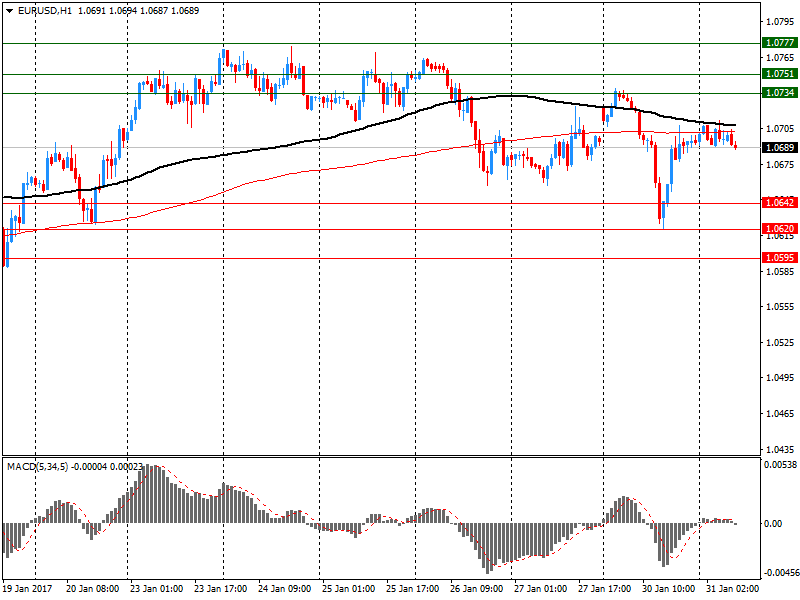Viewport: 800px width, 600px height.
Task: Click the 20 Jan 08:00 time label
Action: coord(92,588)
